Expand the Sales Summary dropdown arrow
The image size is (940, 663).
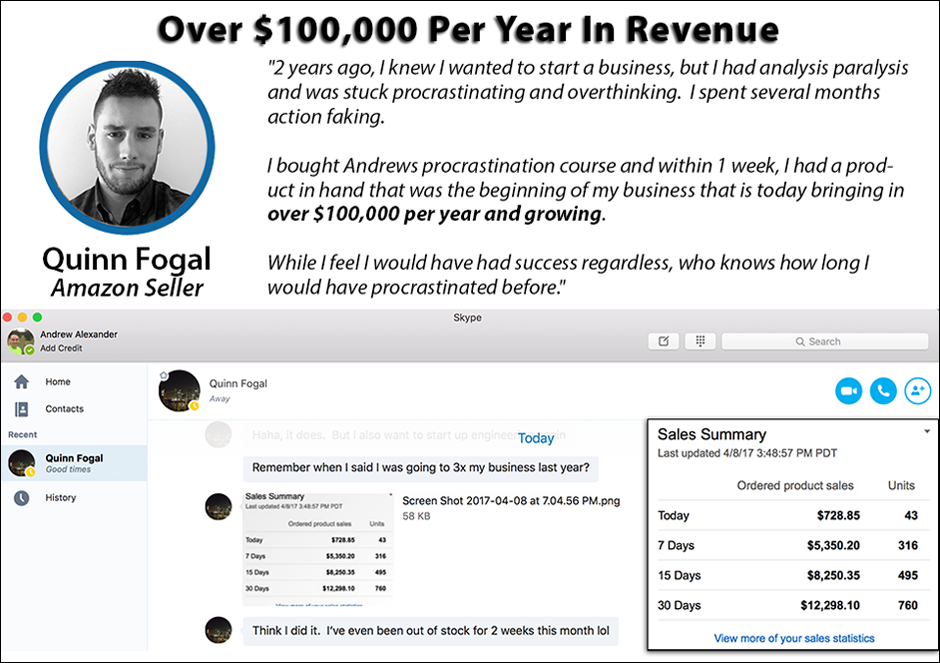927,431
